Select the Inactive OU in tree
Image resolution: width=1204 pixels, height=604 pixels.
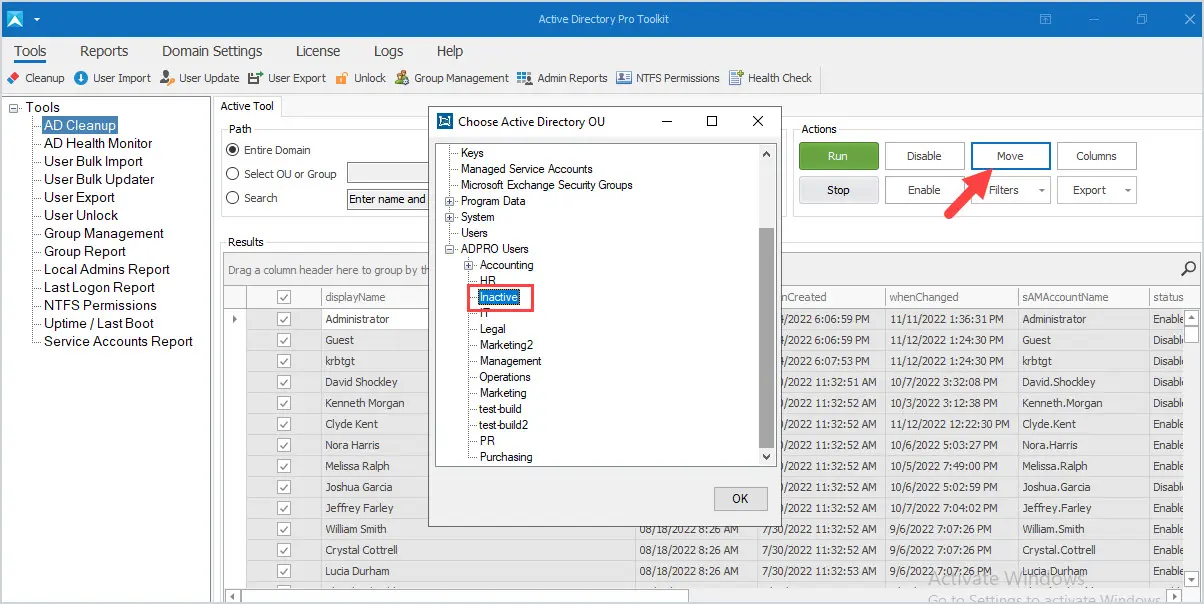[498, 297]
